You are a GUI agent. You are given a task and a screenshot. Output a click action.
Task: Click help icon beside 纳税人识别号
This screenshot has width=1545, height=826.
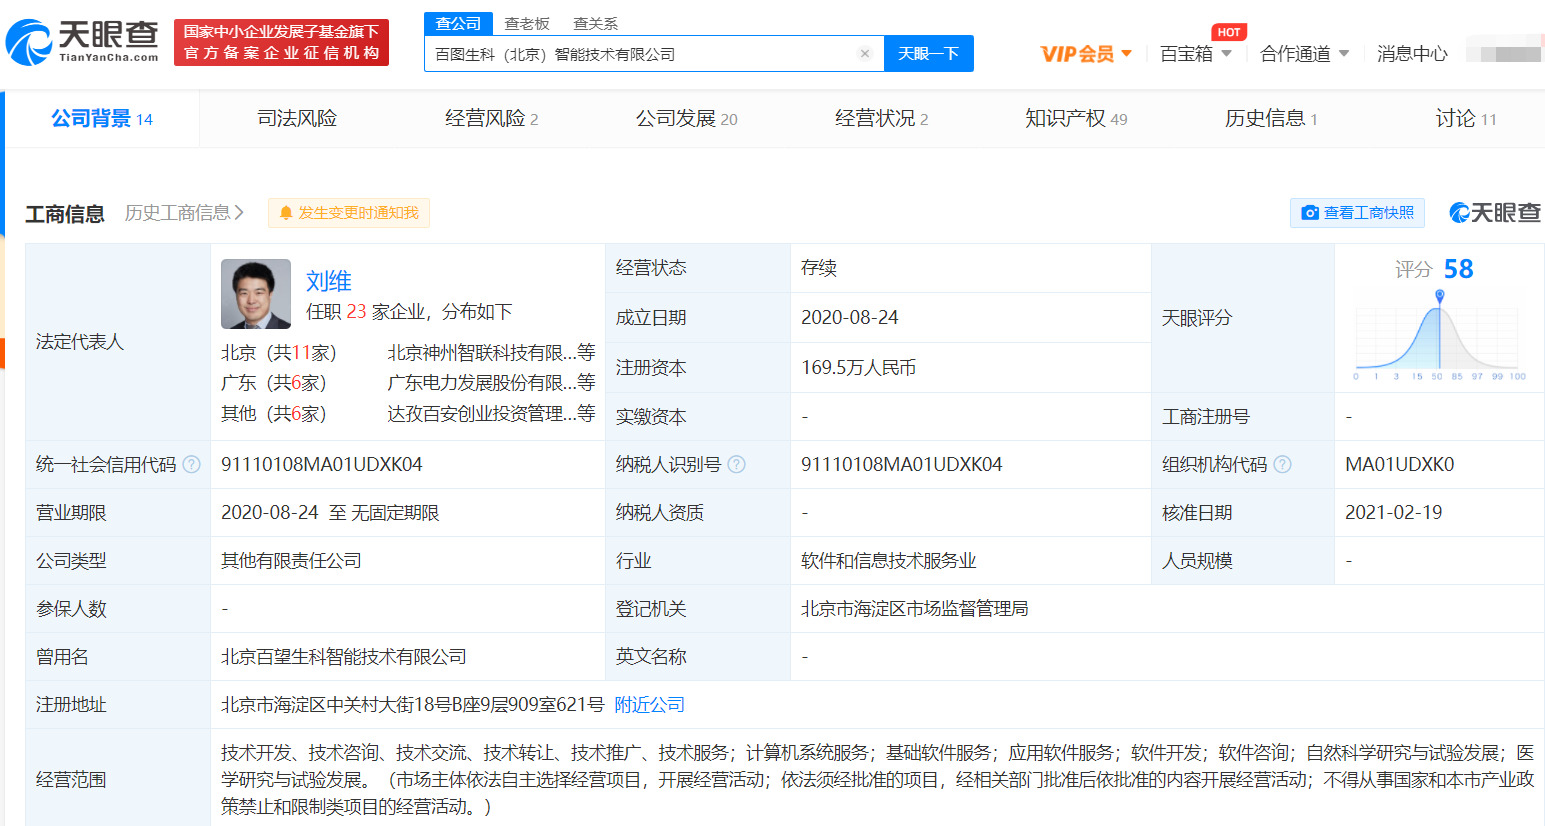(x=737, y=465)
